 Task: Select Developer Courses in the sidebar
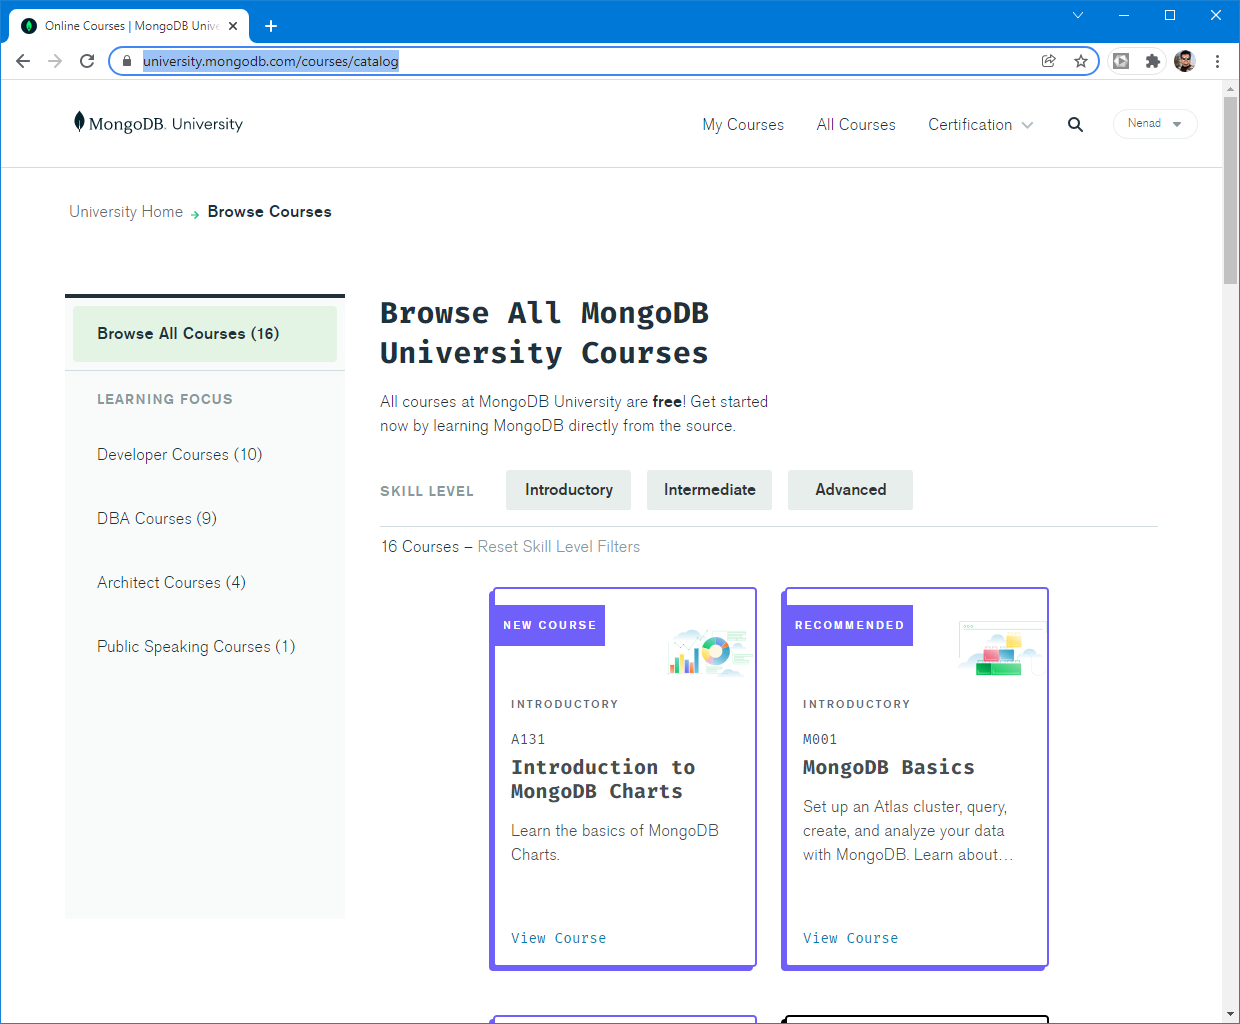point(180,455)
